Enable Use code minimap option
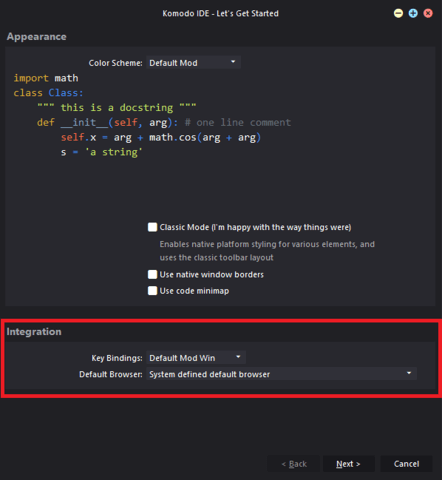Viewport: 442px width, 480px height. point(152,291)
